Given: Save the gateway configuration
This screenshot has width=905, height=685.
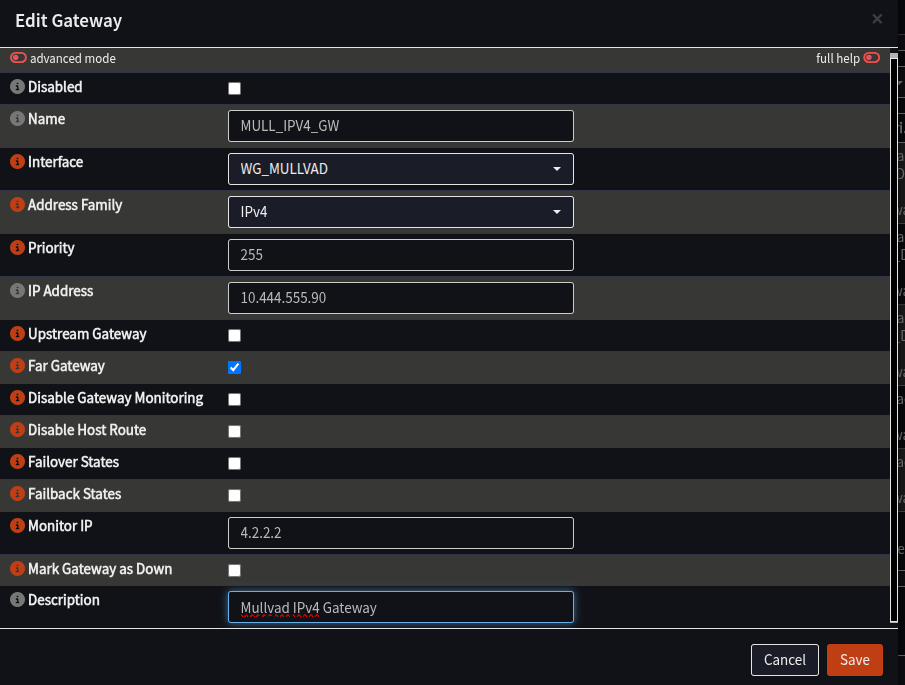Looking at the screenshot, I should coord(854,660).
